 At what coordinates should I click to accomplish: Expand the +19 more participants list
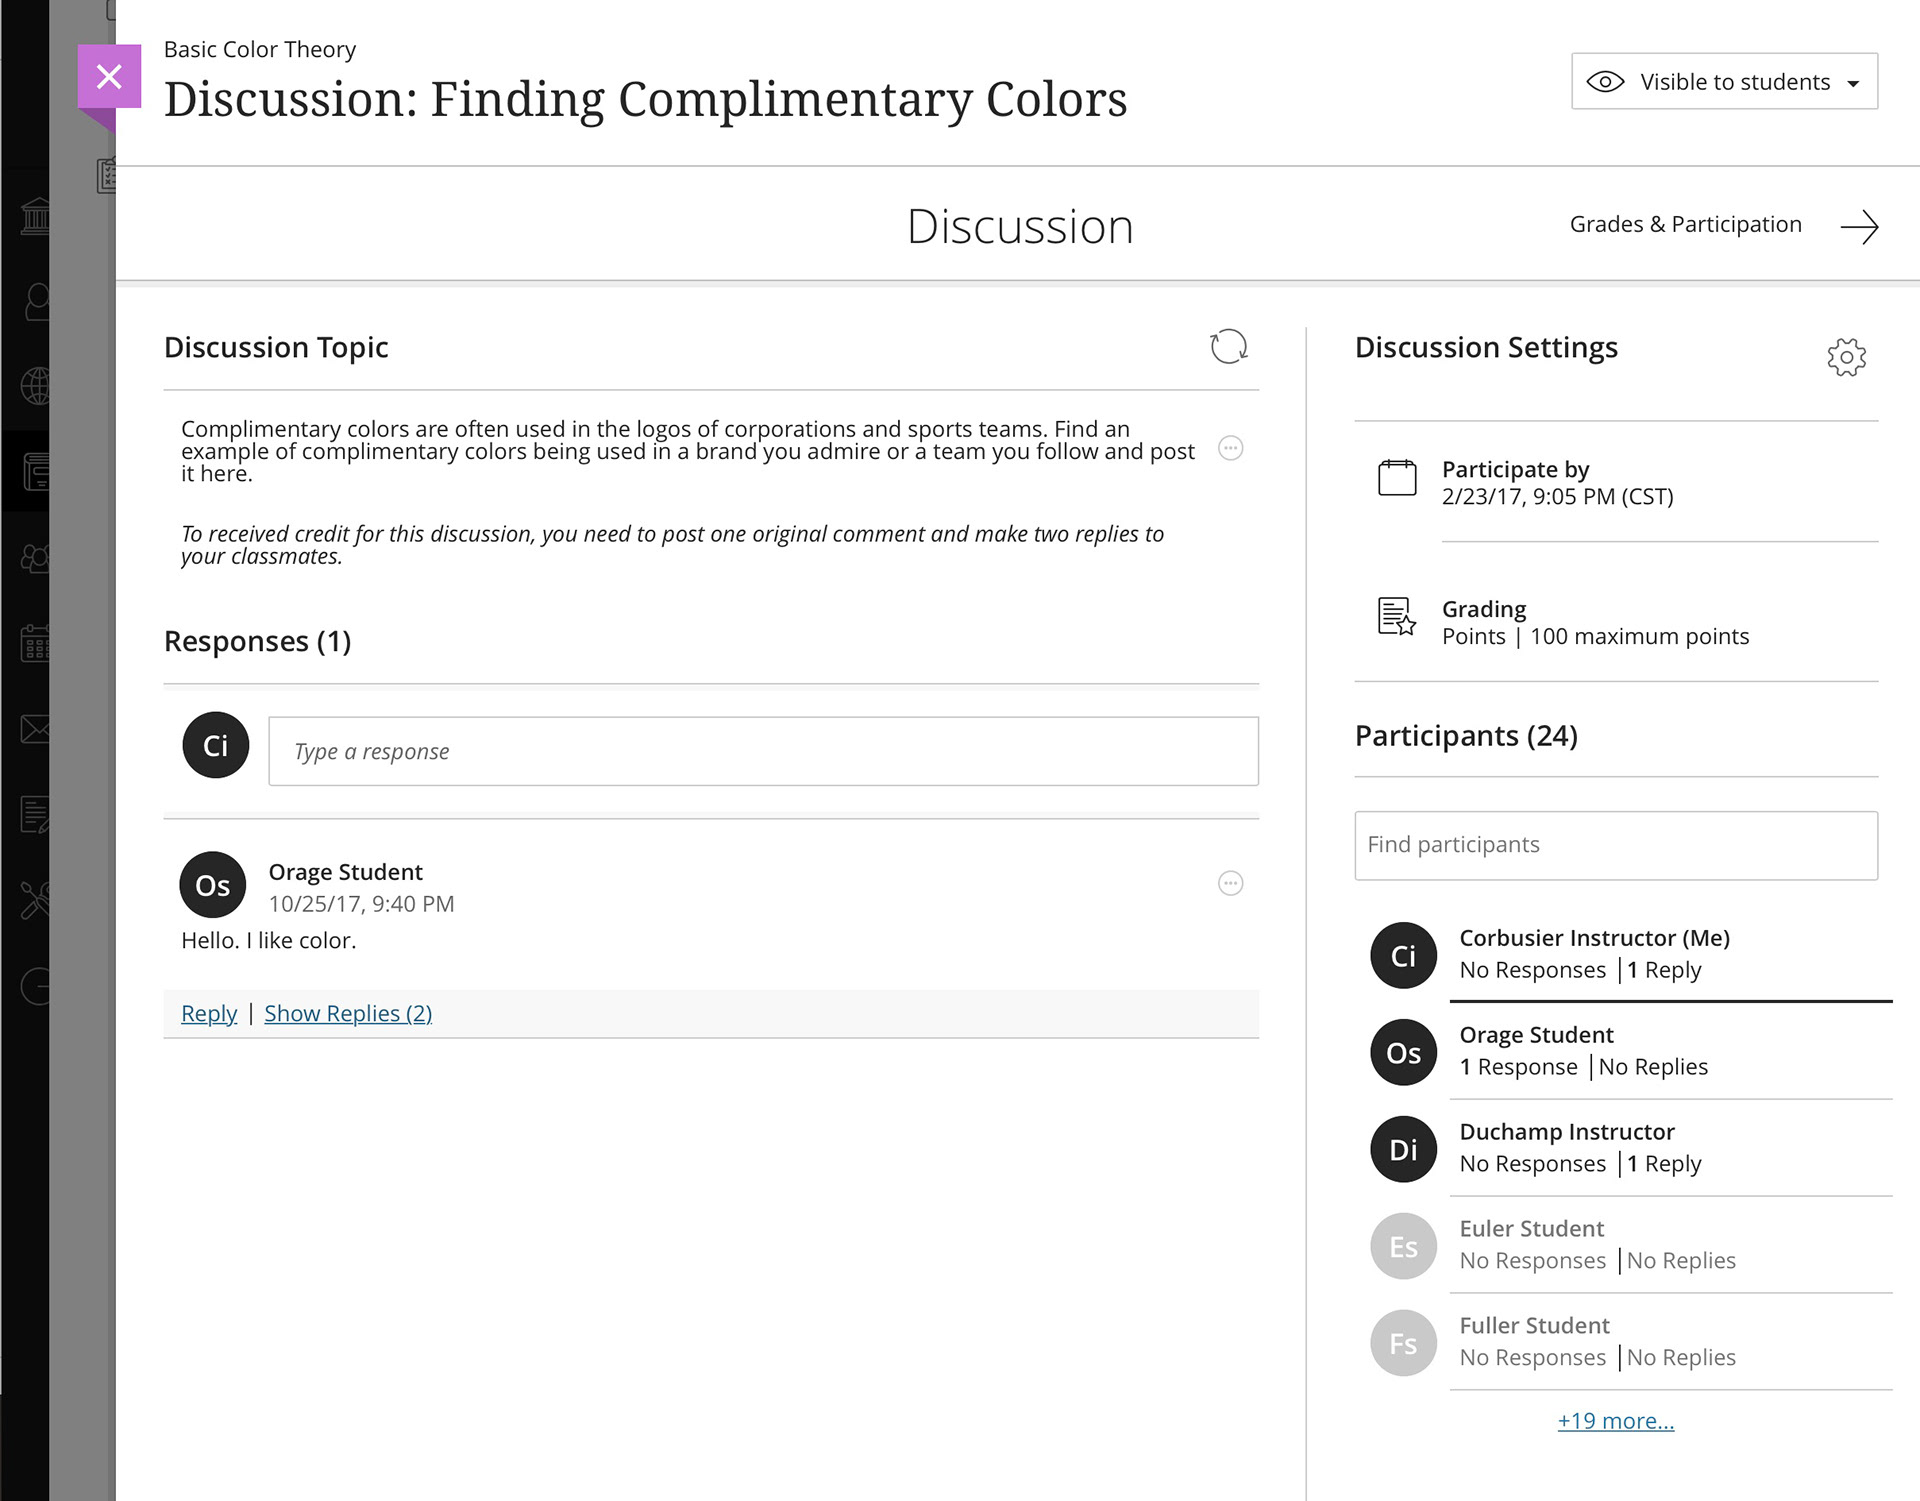[x=1615, y=1420]
